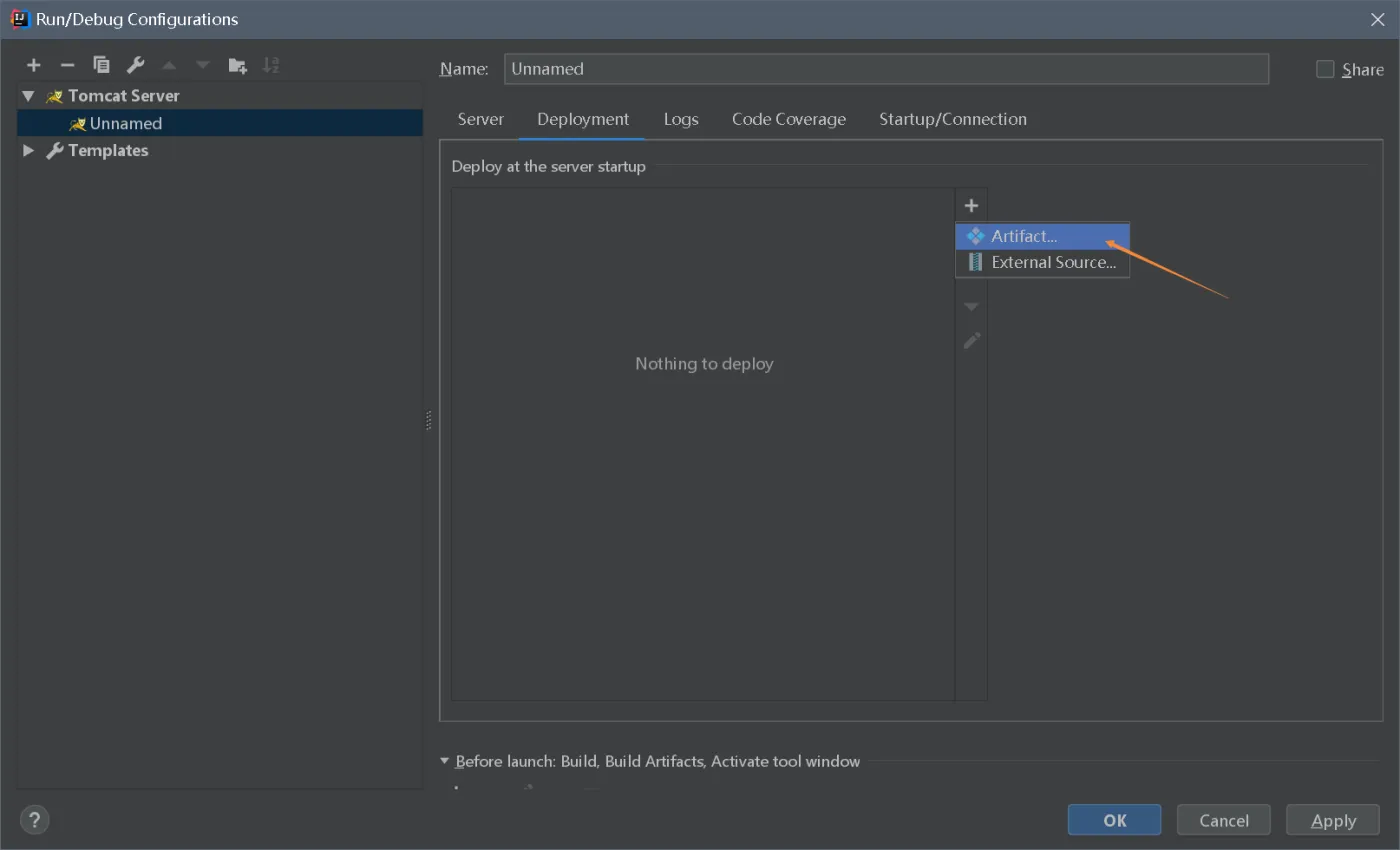Switch to the Deployment tab

583,119
